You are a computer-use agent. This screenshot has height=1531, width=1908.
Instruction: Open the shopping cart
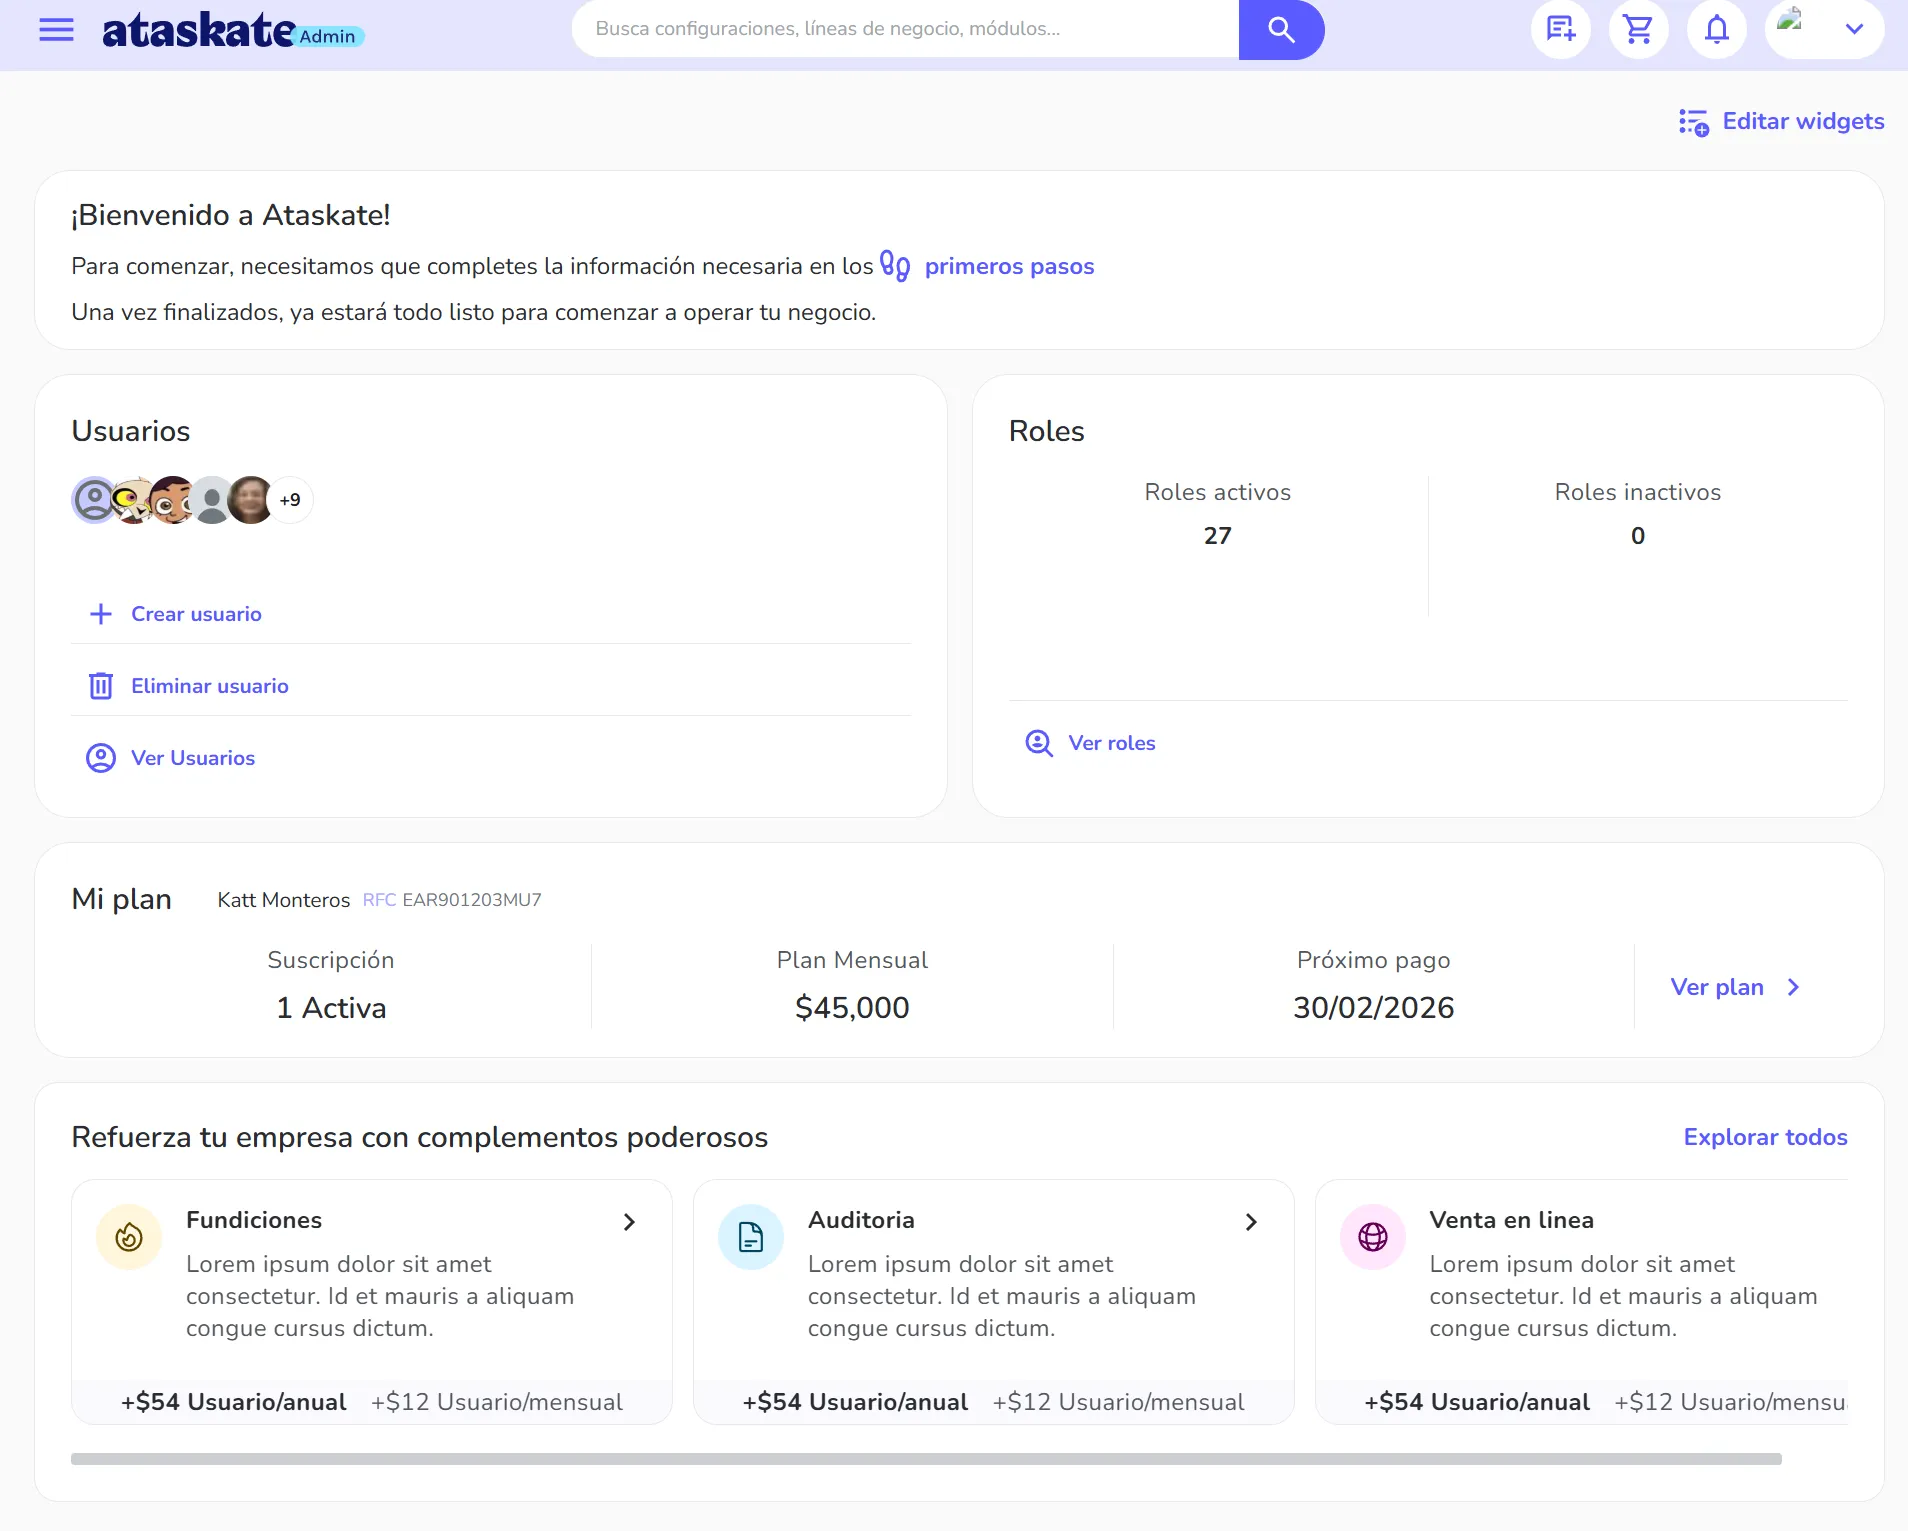[x=1638, y=29]
